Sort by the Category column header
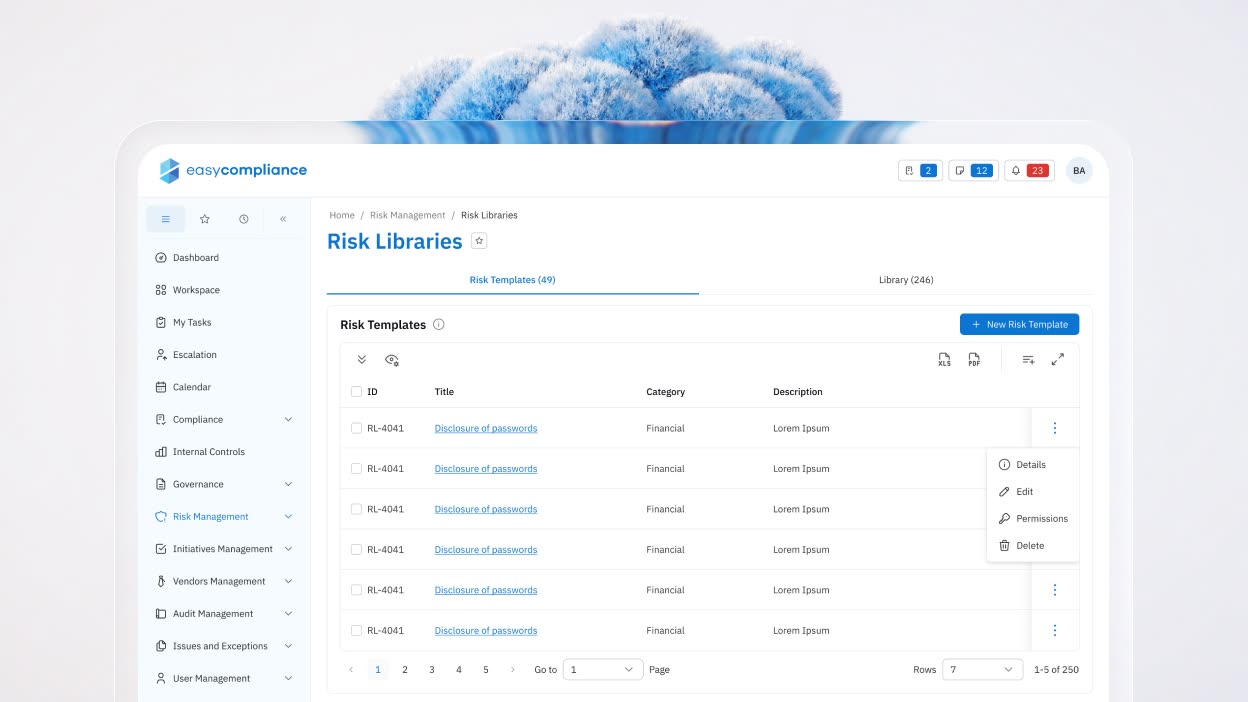This screenshot has width=1248, height=702. 665,392
